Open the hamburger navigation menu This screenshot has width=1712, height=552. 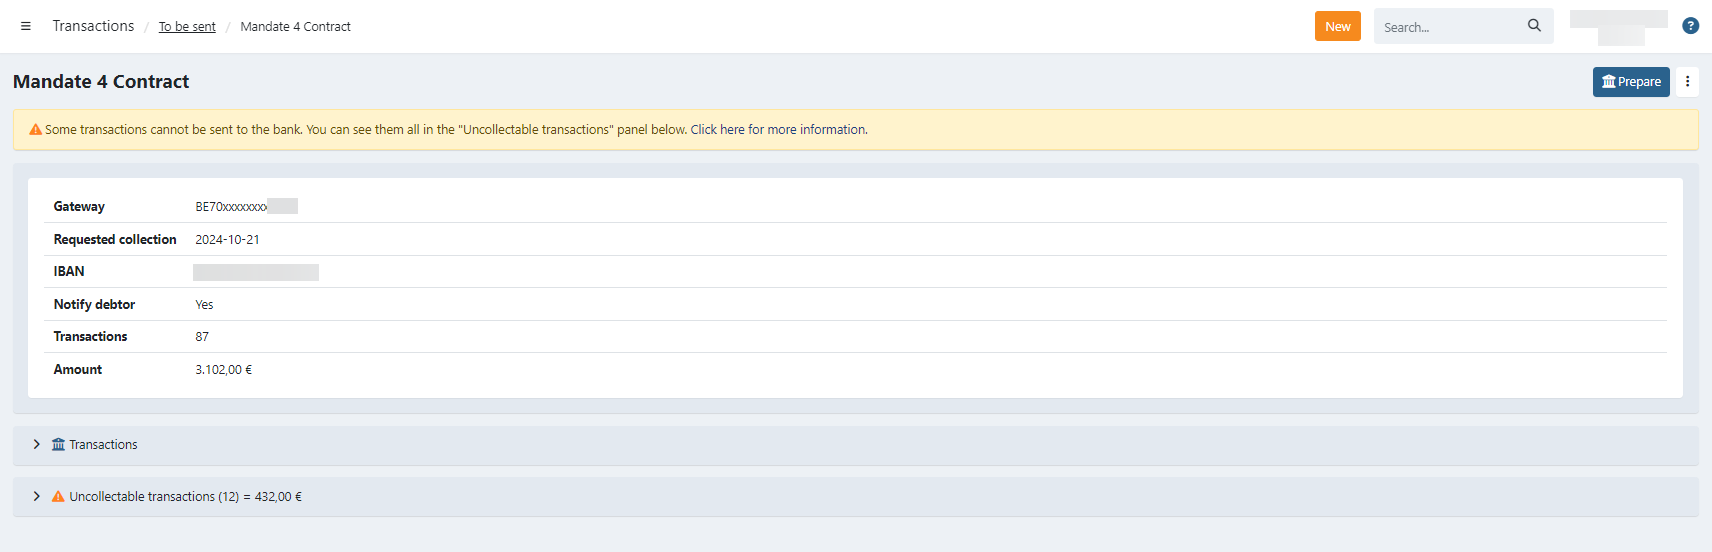tap(26, 26)
